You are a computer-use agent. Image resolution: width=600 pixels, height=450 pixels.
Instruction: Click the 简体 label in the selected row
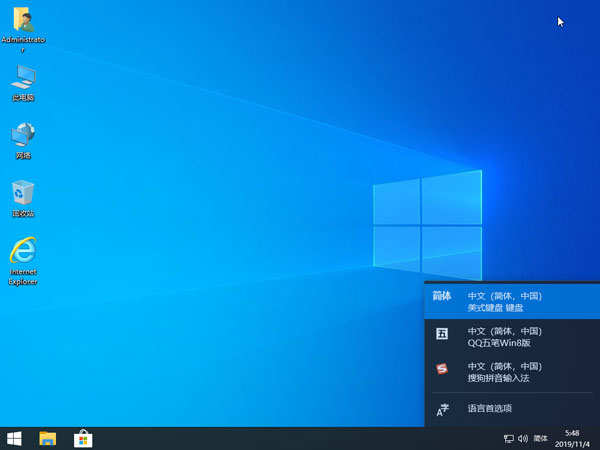[x=442, y=296]
